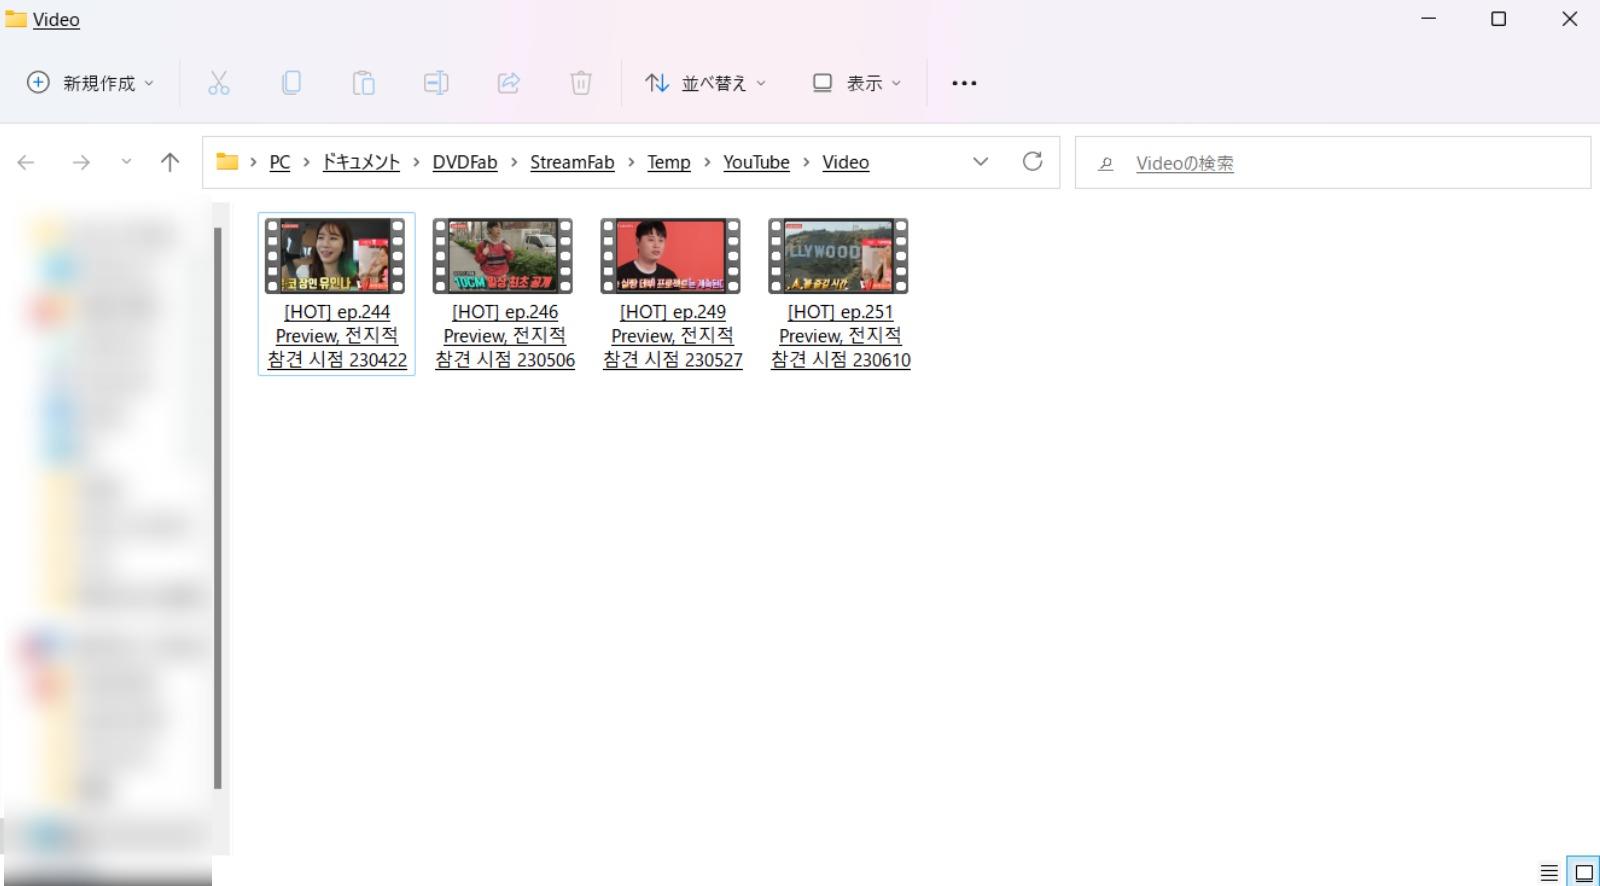Expand chevron between YouTube and Video
1600x886 pixels.
pos(806,162)
